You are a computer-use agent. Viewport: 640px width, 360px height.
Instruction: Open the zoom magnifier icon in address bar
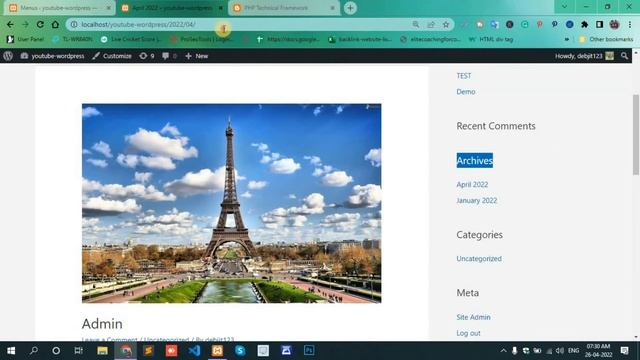coord(416,24)
